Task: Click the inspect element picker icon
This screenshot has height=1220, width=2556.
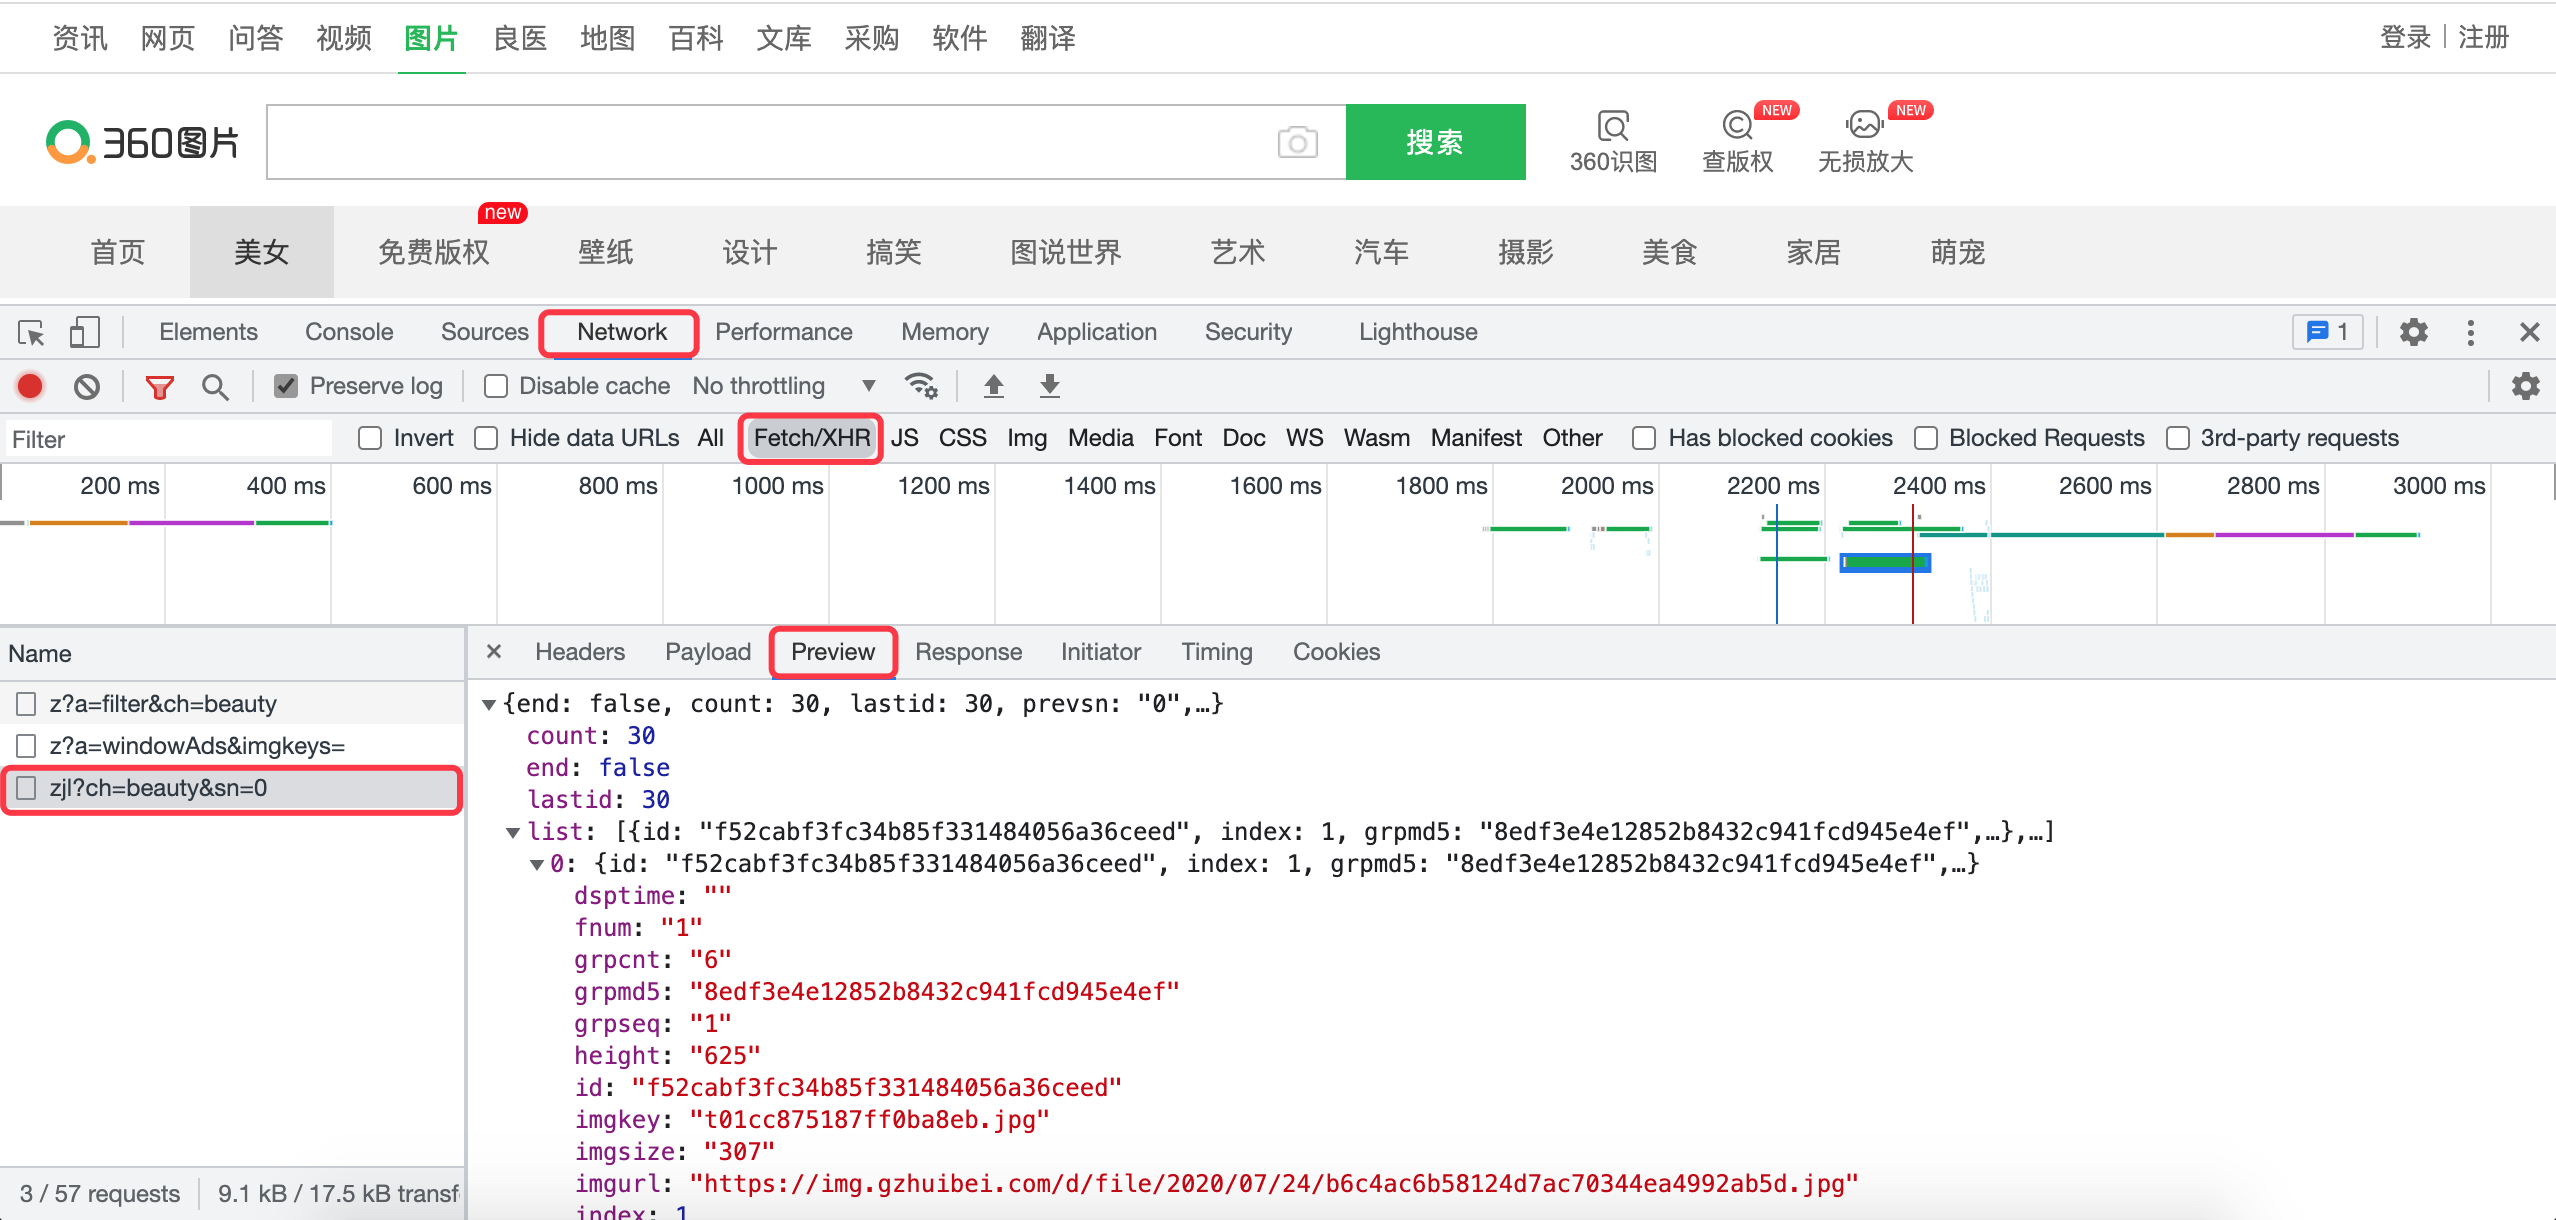Action: (31, 332)
